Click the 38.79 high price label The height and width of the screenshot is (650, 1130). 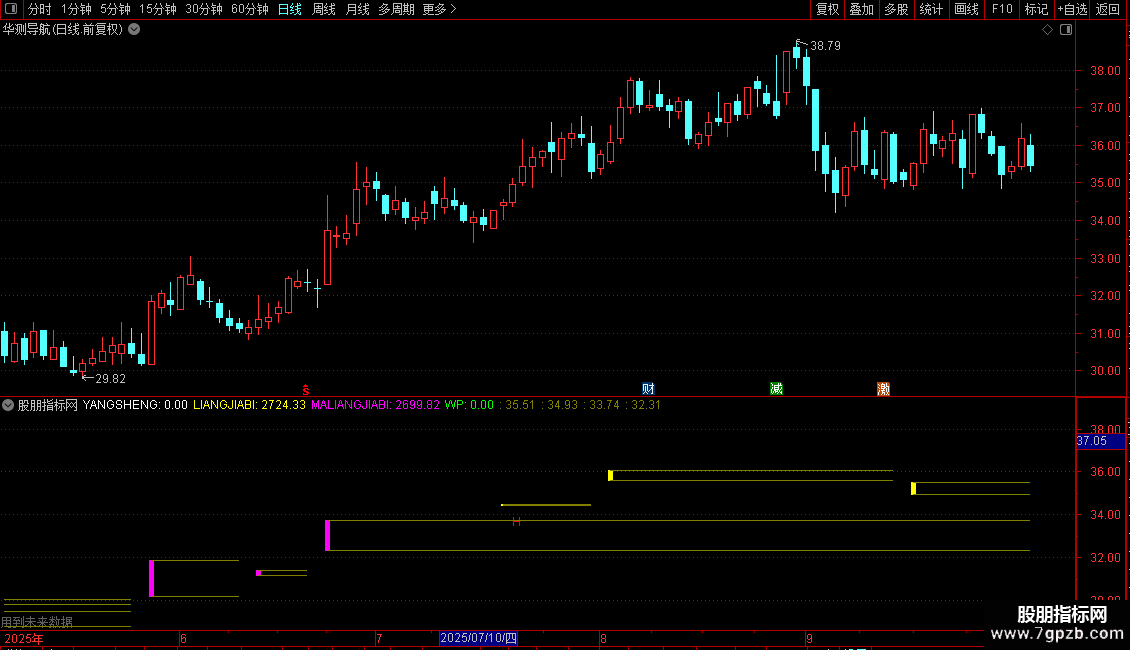point(825,46)
